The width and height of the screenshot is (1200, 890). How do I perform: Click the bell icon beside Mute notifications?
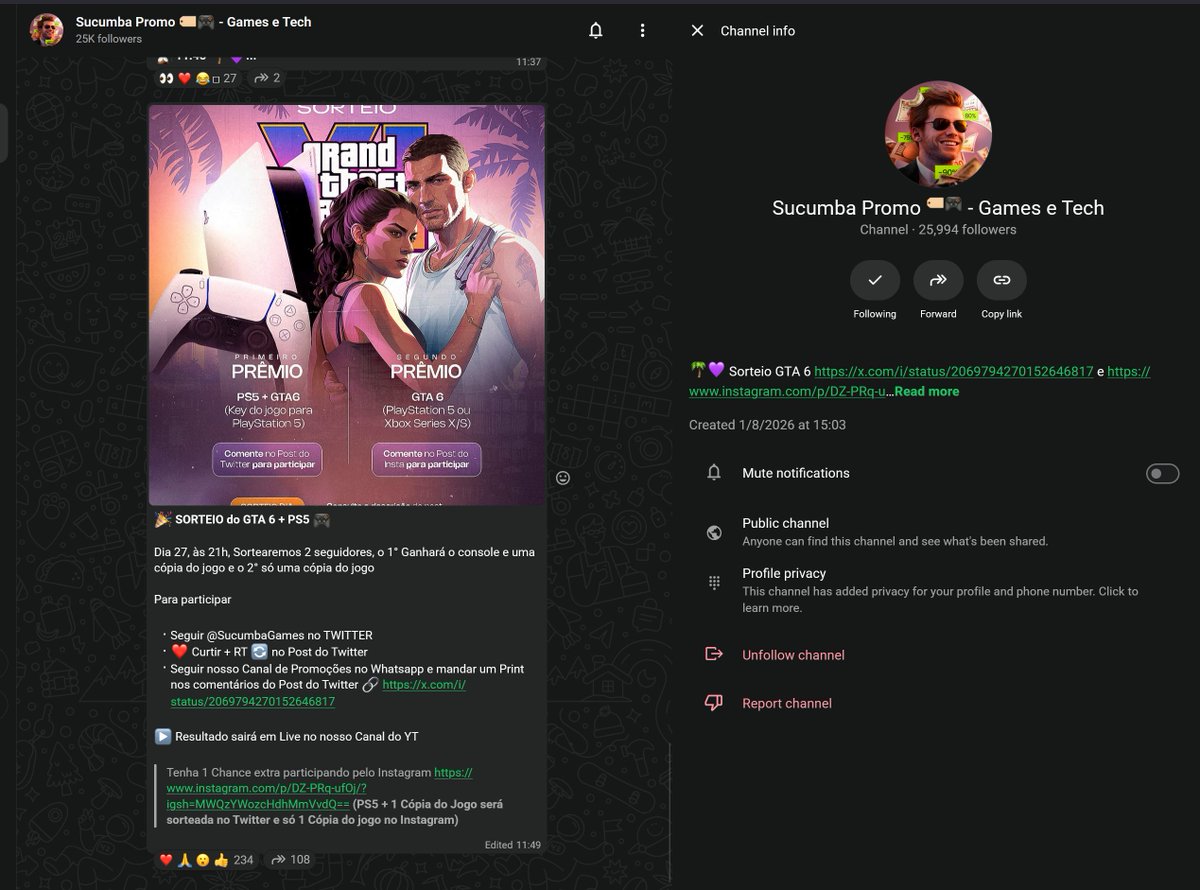714,473
